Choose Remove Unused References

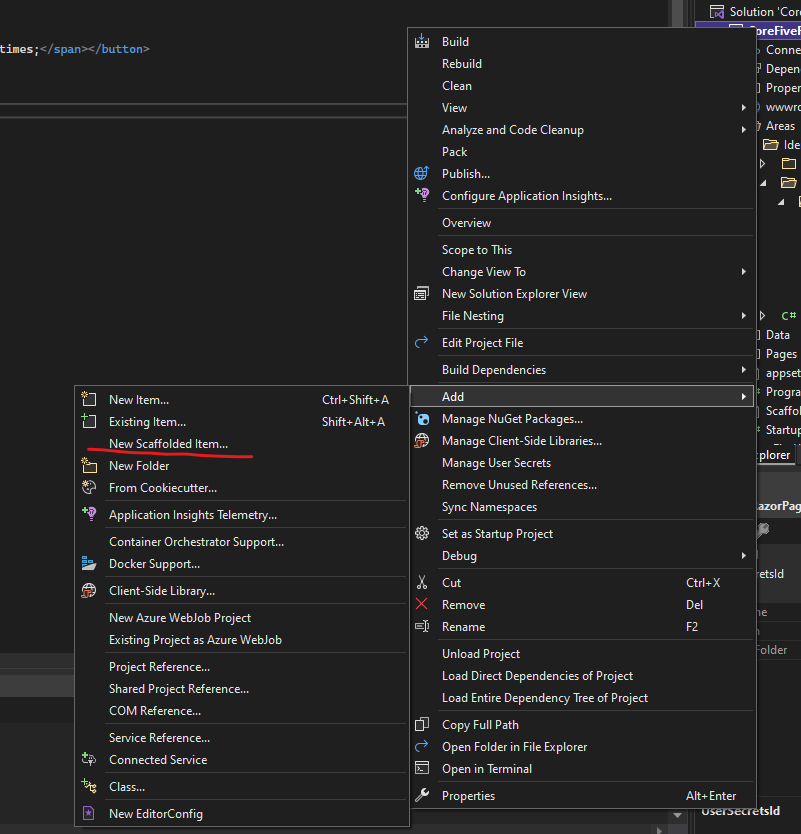[x=519, y=485]
